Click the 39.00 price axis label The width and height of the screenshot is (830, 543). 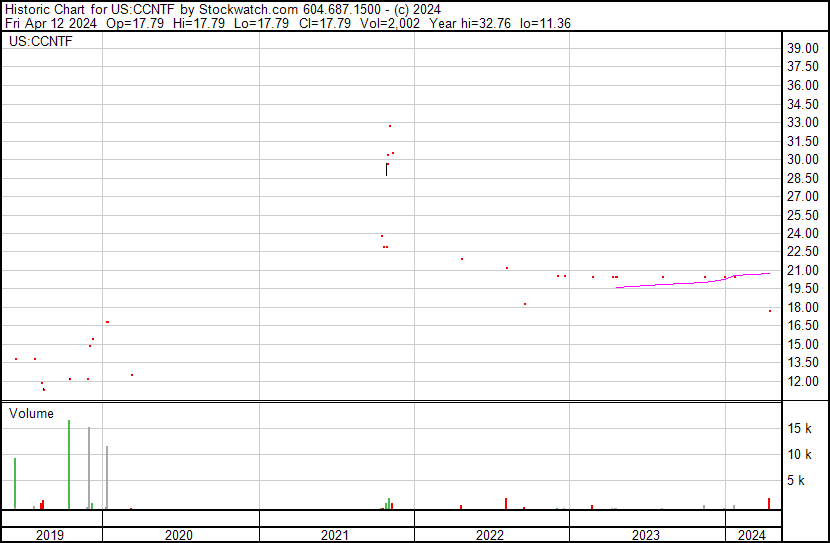coord(803,48)
